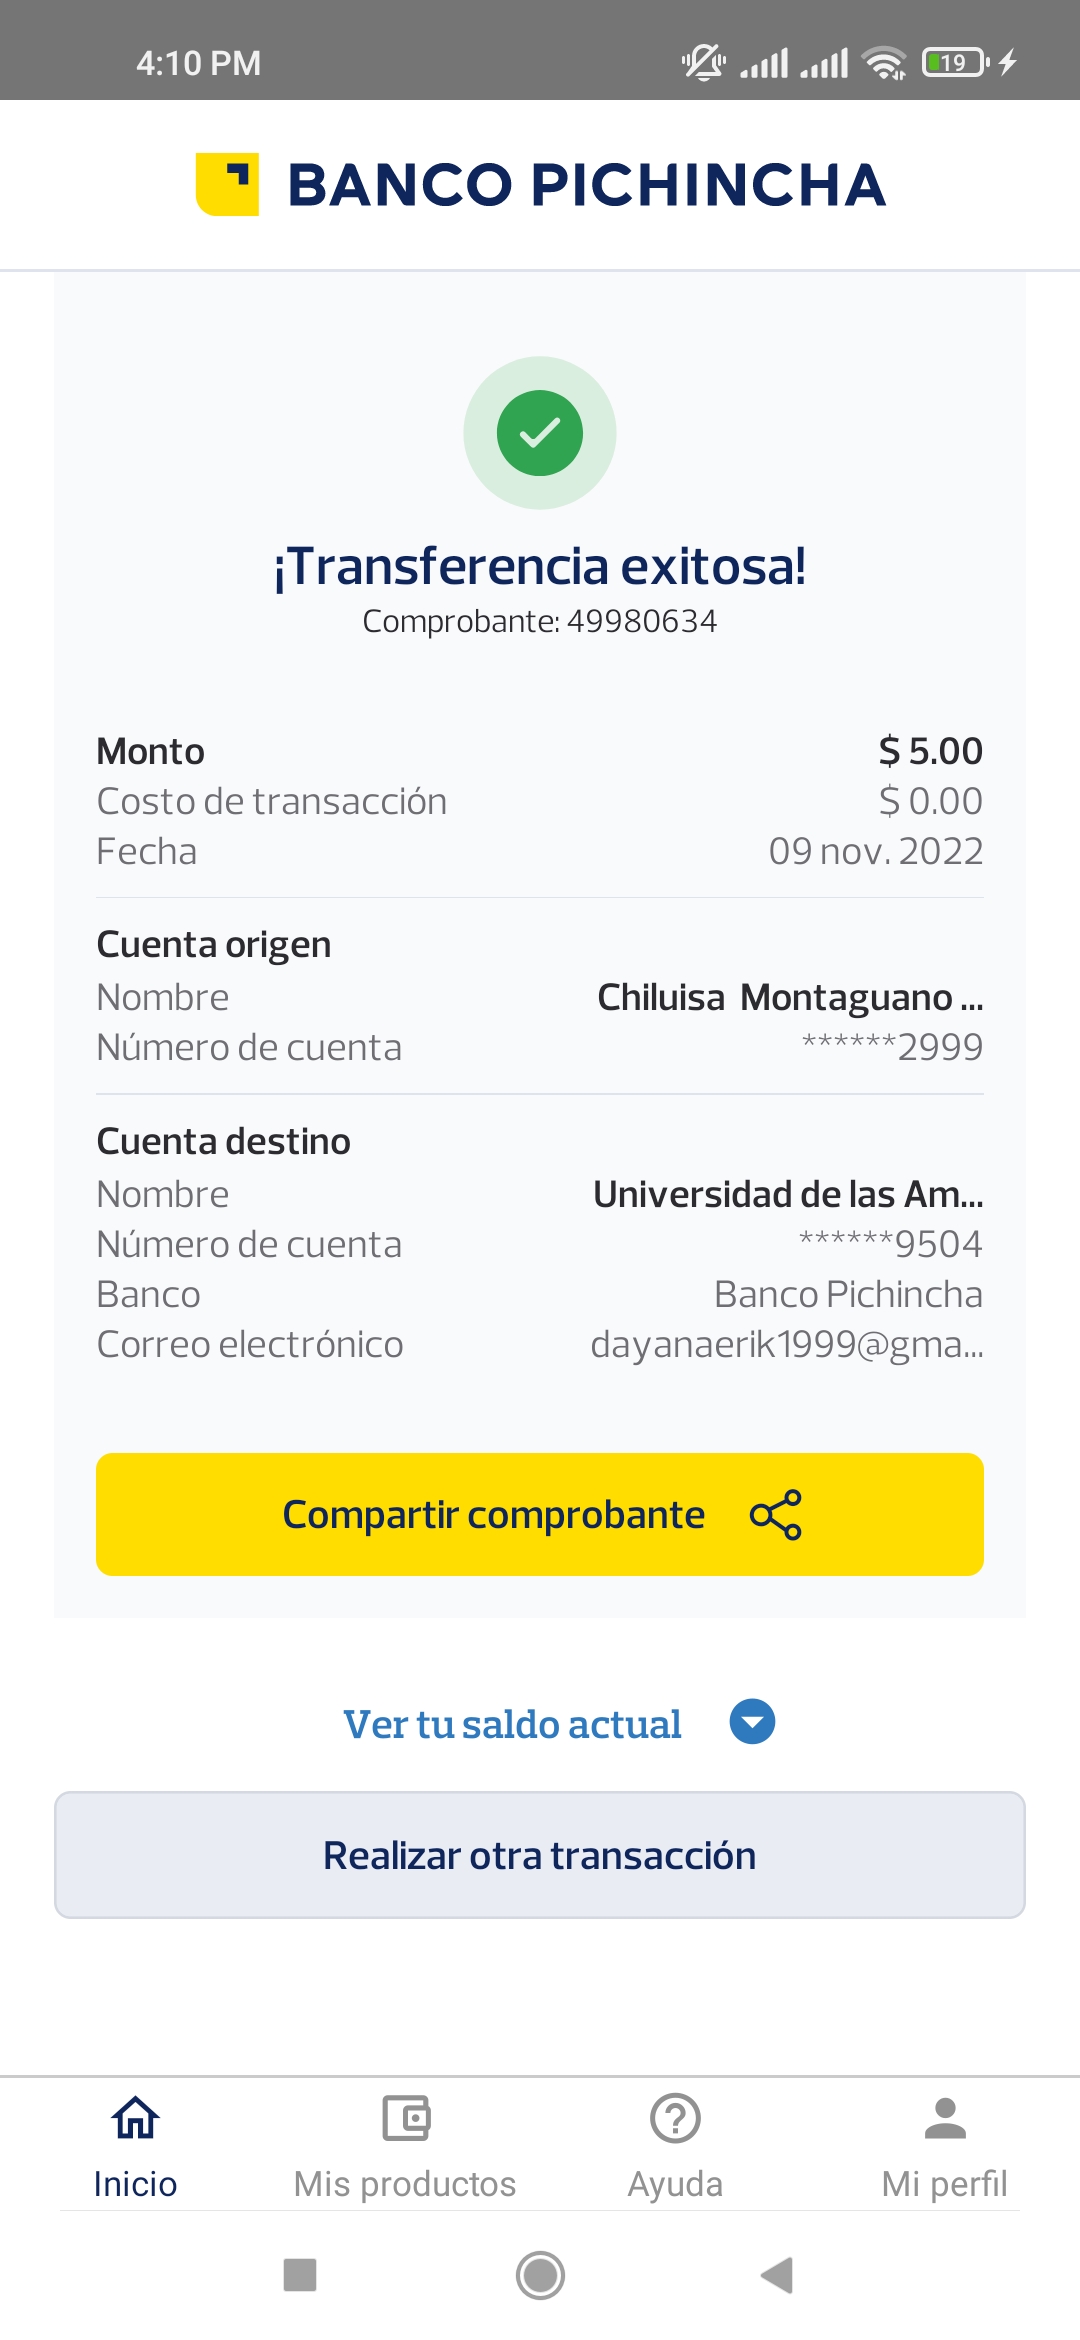
Task: Tap the truncated Universidad de las Am... name
Action: (x=788, y=1194)
